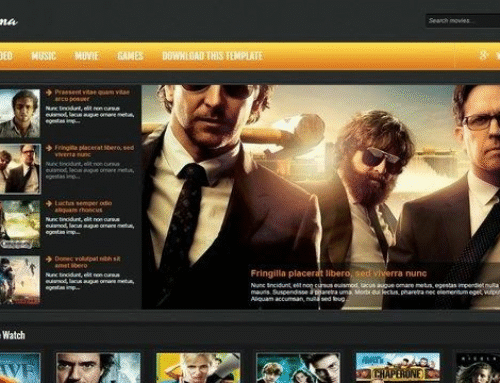The height and width of the screenshot is (383, 500).
Task: Select thumbnail next to 'Donec volutpat nibh'
Action: [20, 280]
